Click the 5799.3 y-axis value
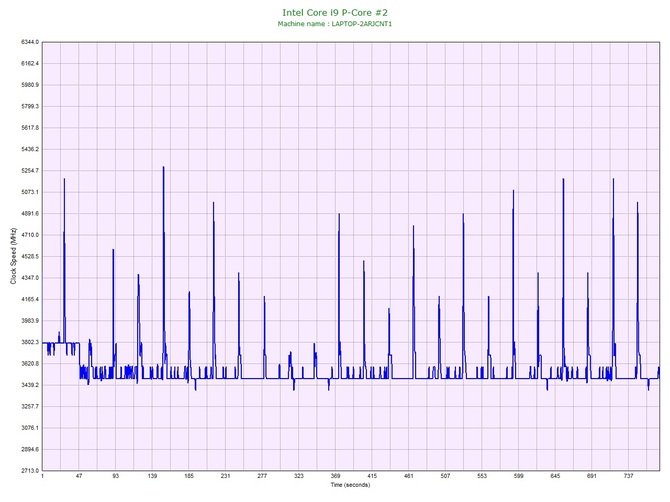The height and width of the screenshot is (502, 670). click(x=30, y=106)
